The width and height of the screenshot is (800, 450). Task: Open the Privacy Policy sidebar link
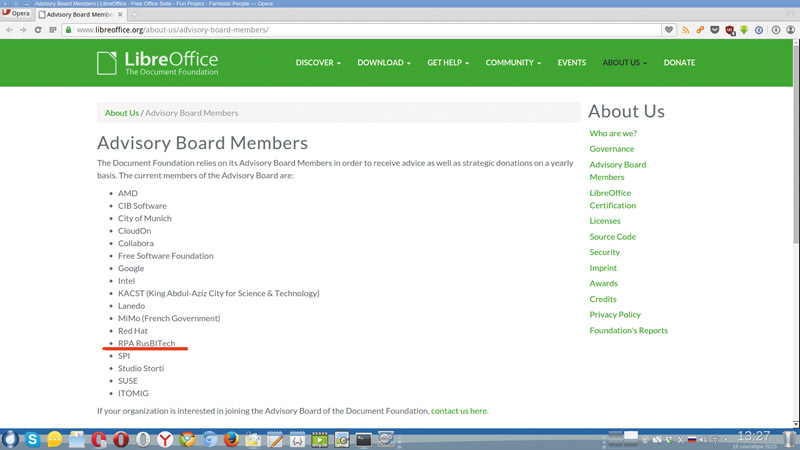click(x=615, y=314)
